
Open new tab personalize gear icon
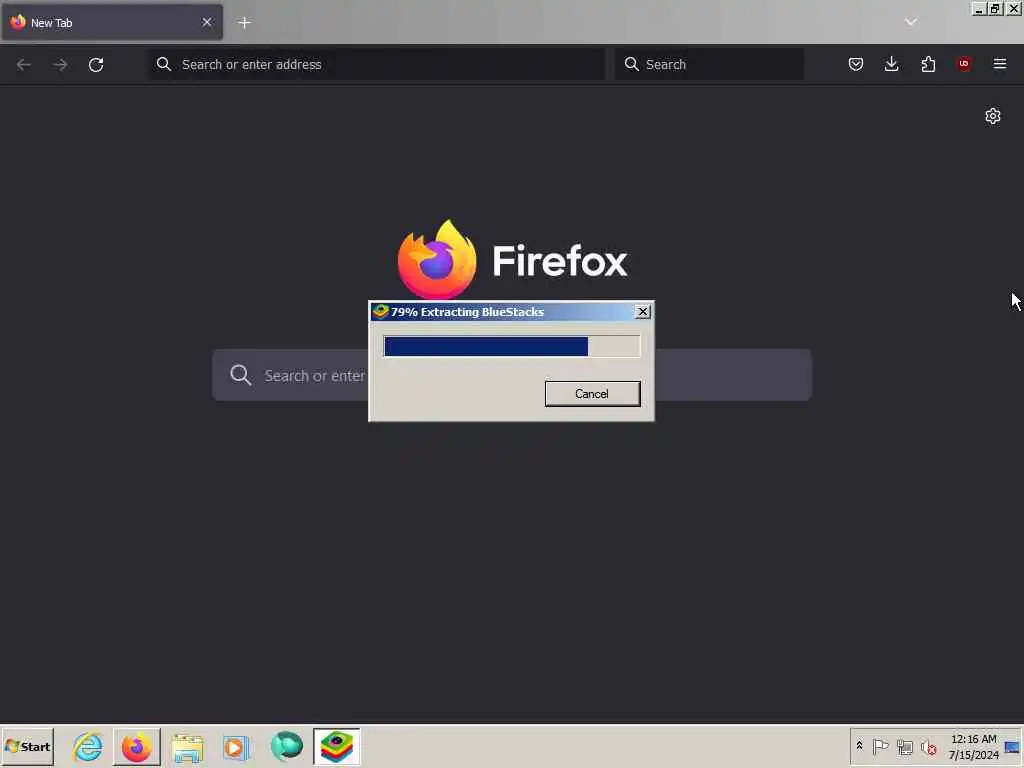[x=993, y=116]
